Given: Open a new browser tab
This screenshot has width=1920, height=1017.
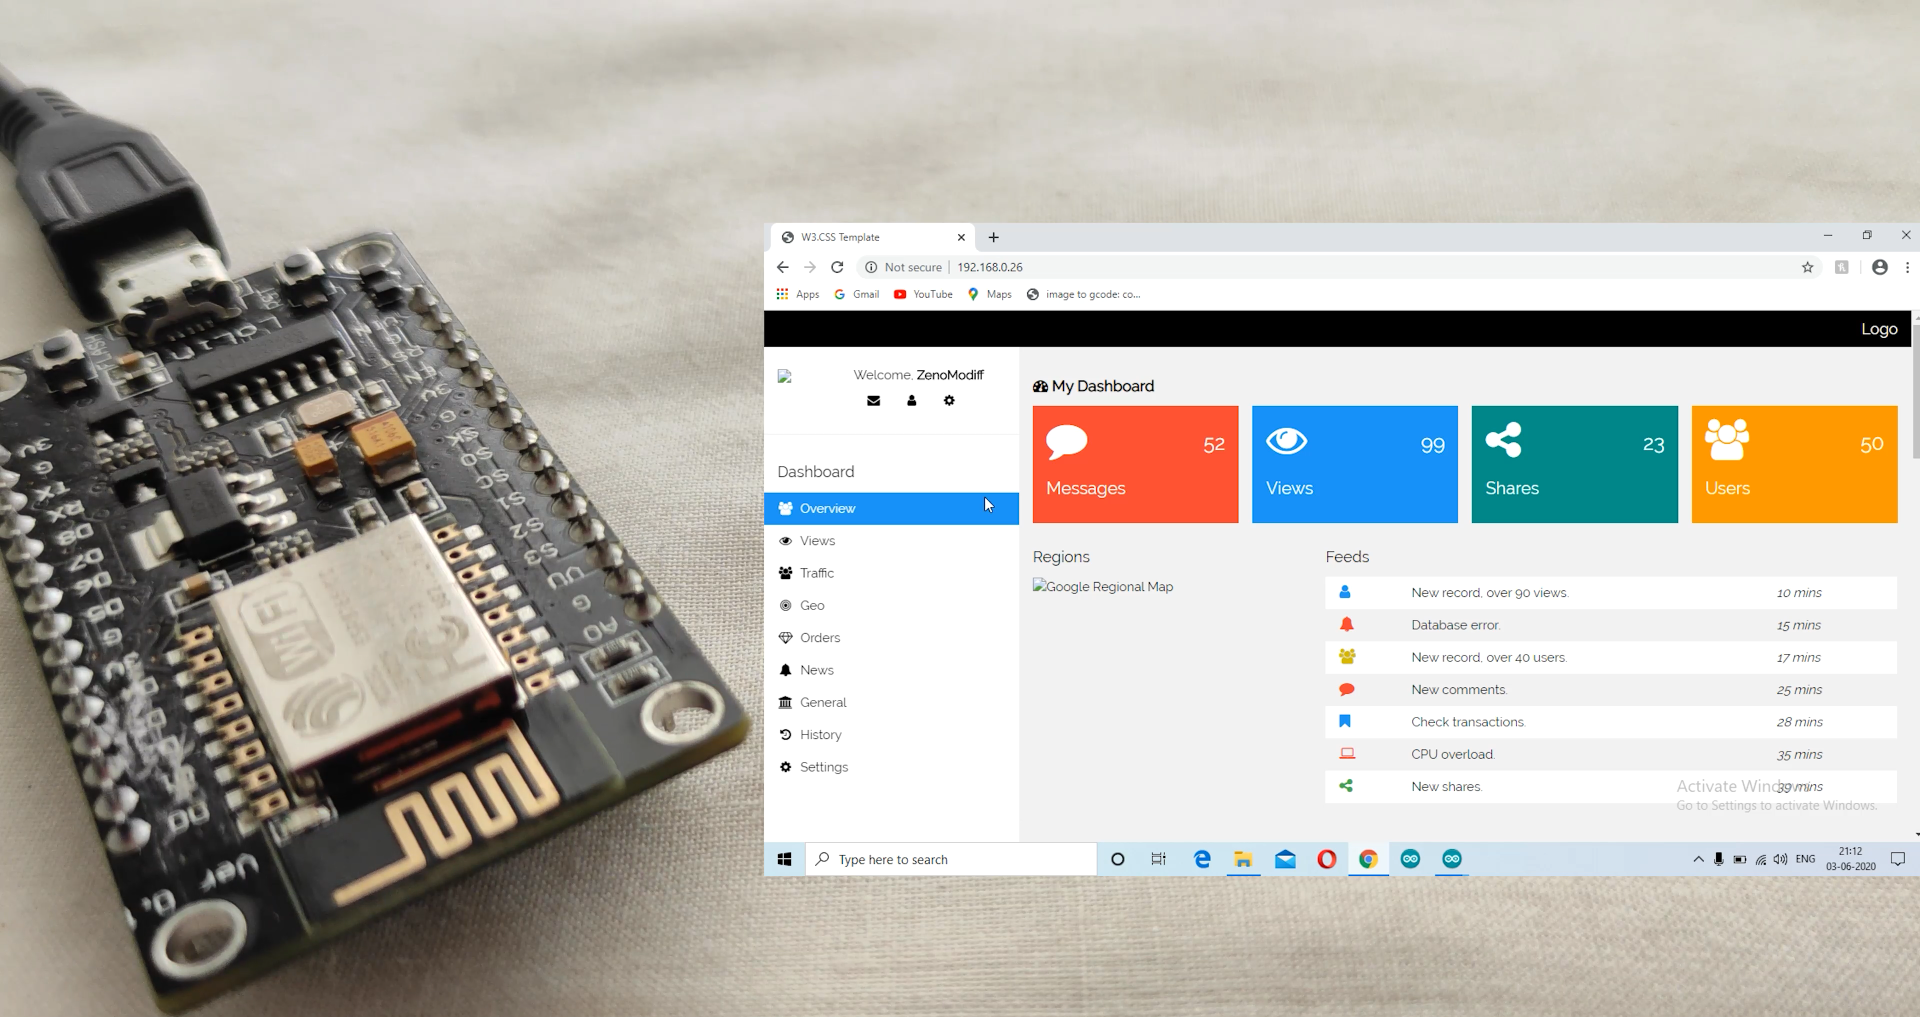Looking at the screenshot, I should (993, 237).
